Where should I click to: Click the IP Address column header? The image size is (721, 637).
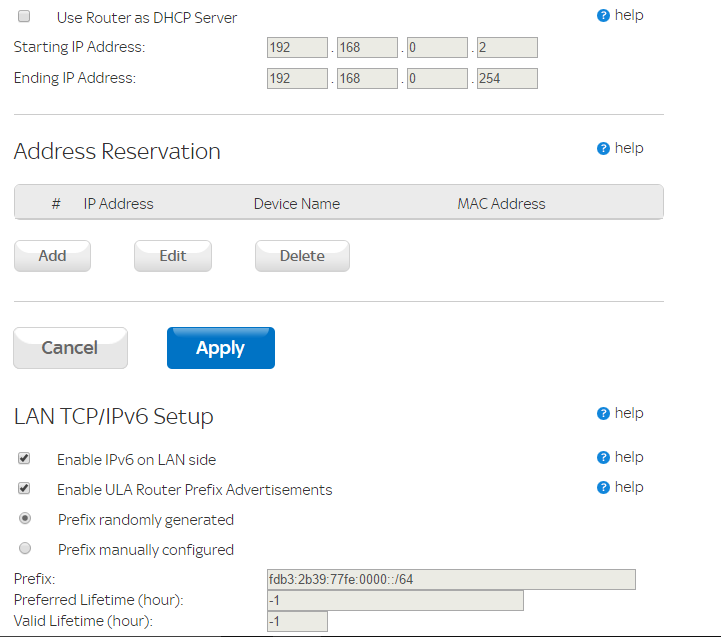(x=118, y=204)
